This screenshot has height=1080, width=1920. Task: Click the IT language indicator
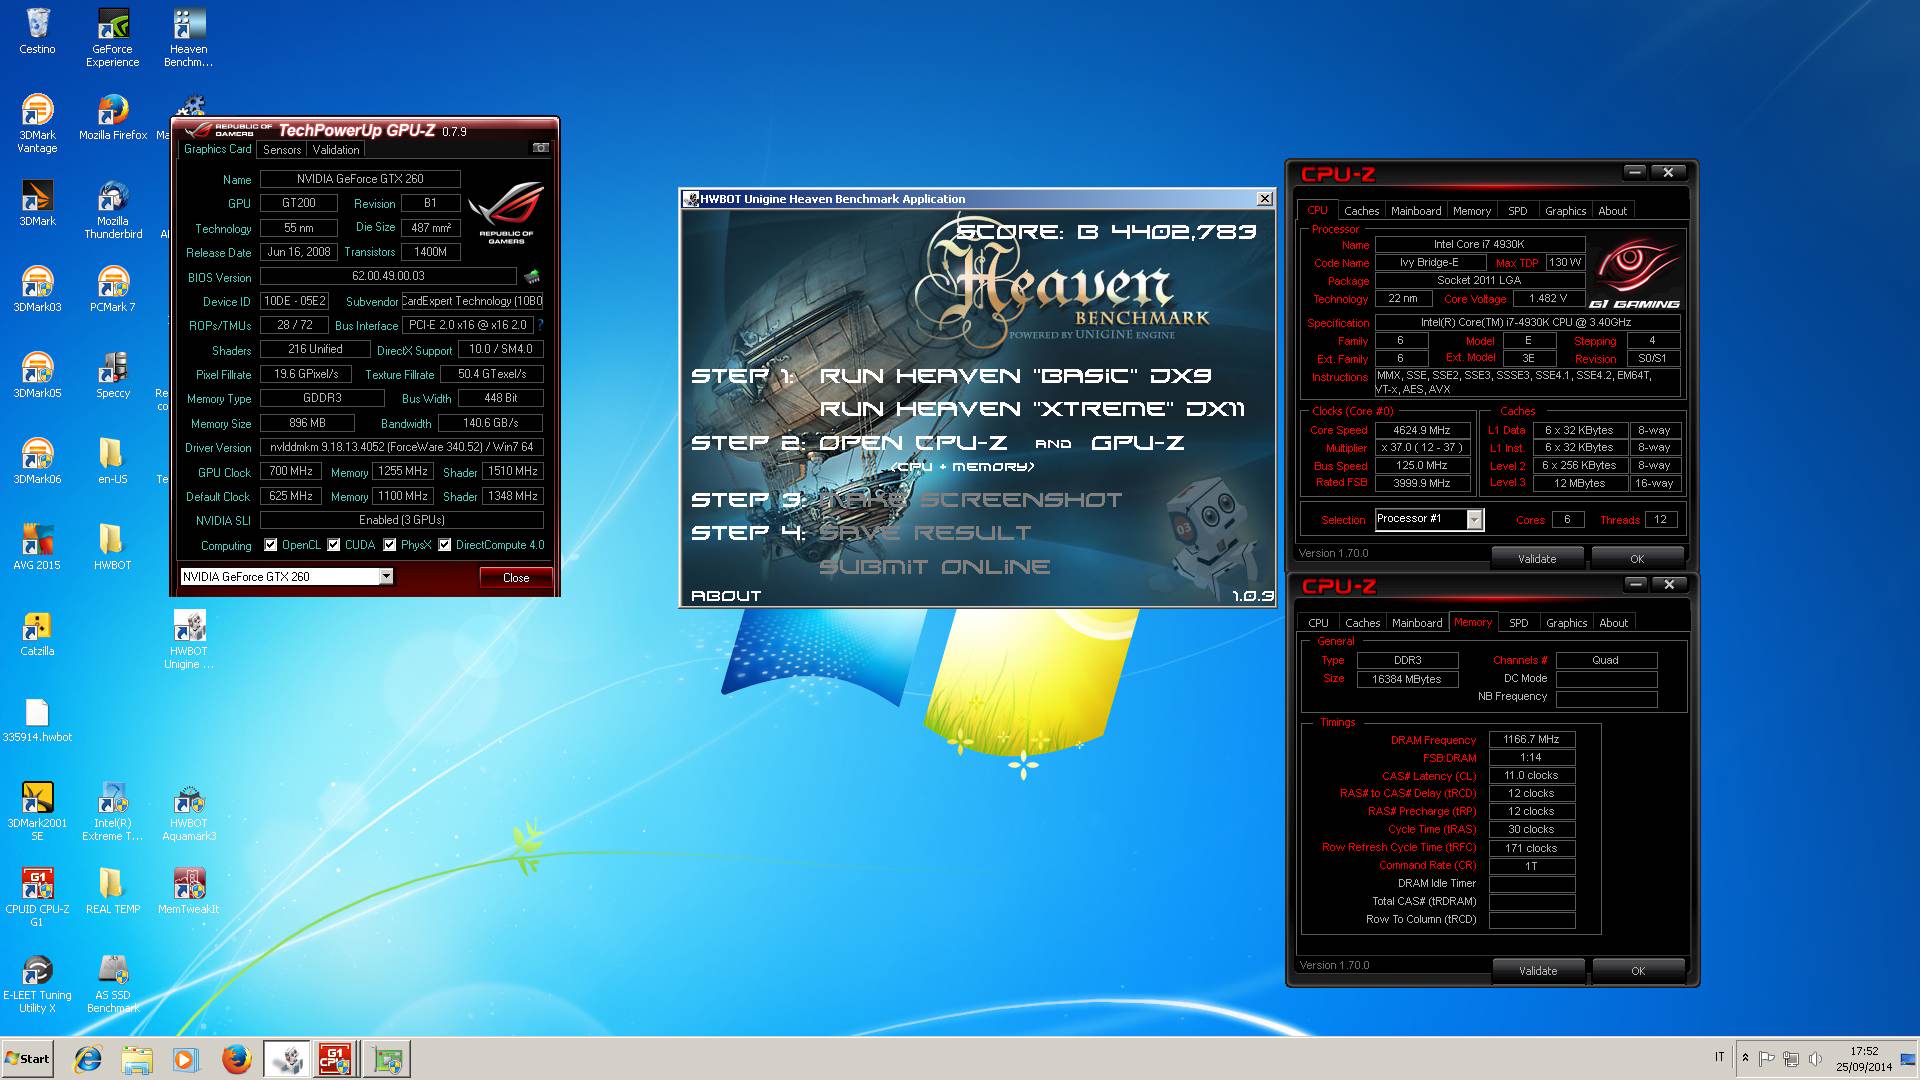[x=1720, y=1057]
